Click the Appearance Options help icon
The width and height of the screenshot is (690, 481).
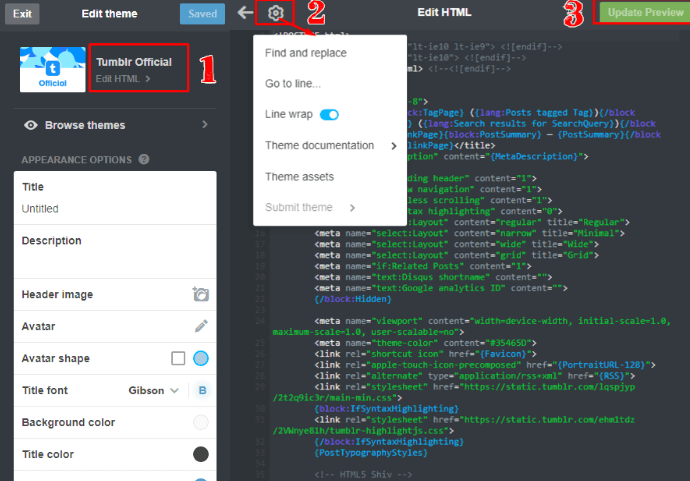tap(144, 159)
